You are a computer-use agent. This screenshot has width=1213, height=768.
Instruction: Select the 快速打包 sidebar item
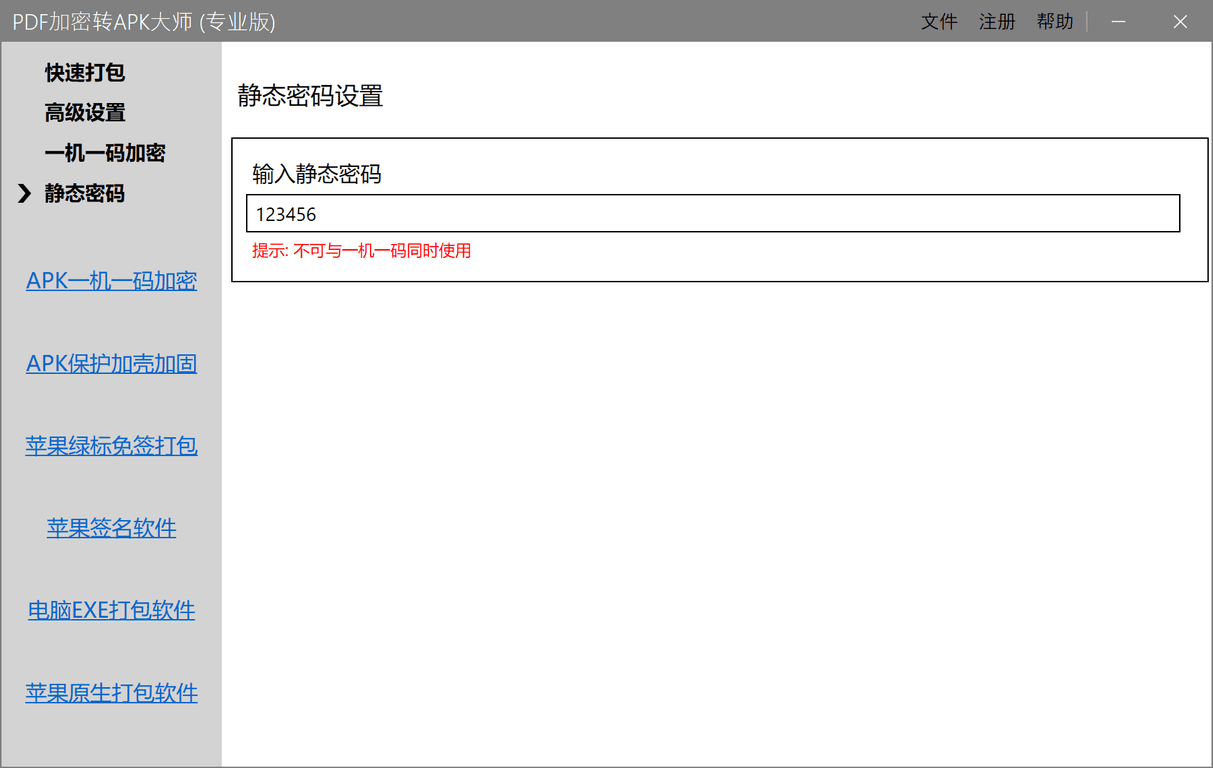click(85, 72)
